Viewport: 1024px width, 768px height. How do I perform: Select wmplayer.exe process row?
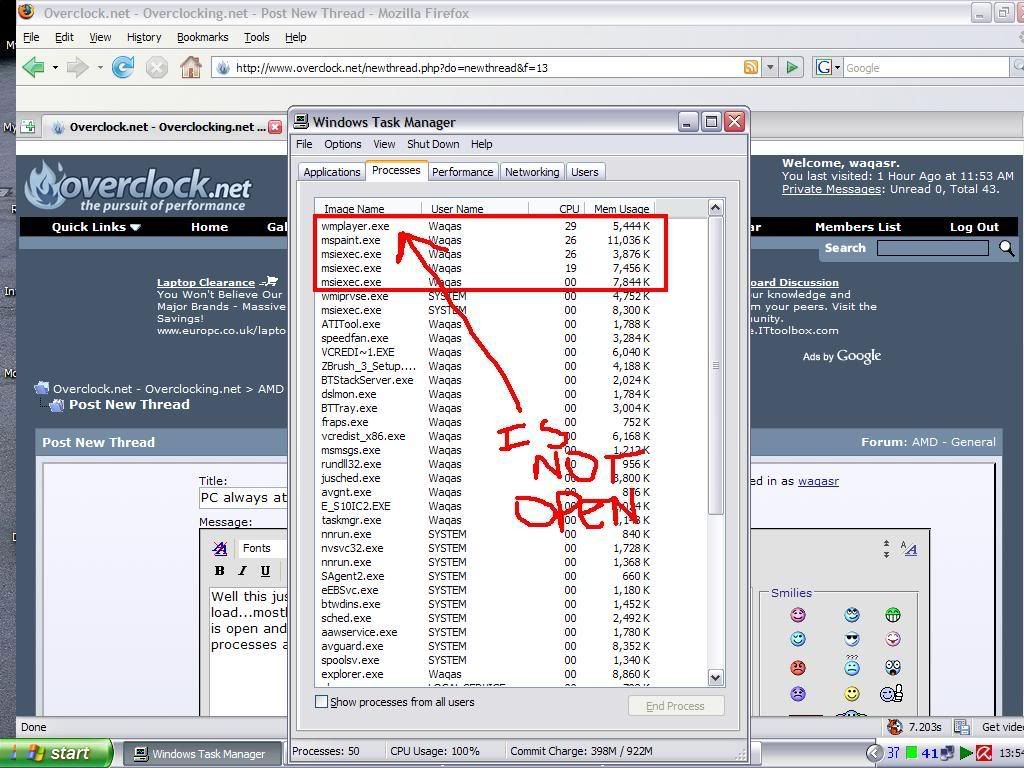485,226
